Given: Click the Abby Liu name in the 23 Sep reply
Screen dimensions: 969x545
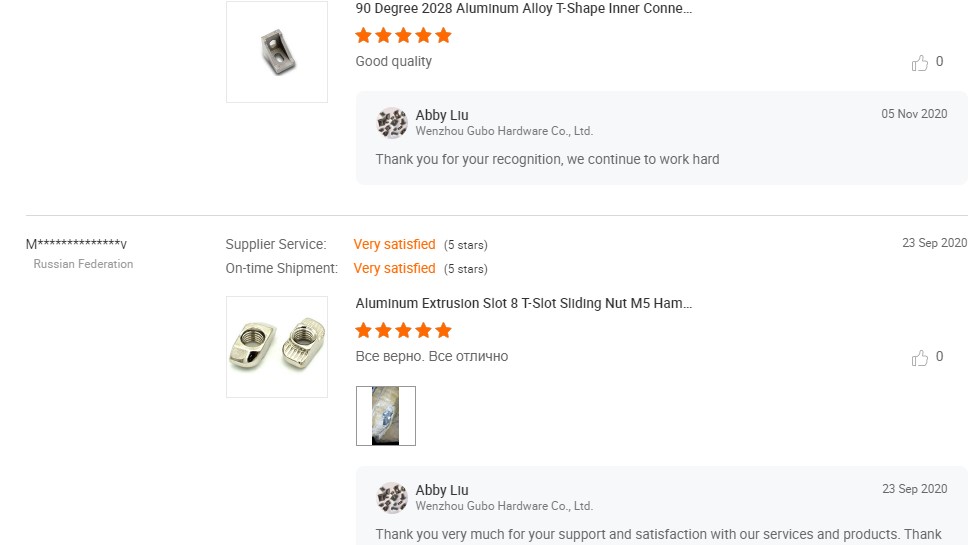Looking at the screenshot, I should [x=442, y=490].
